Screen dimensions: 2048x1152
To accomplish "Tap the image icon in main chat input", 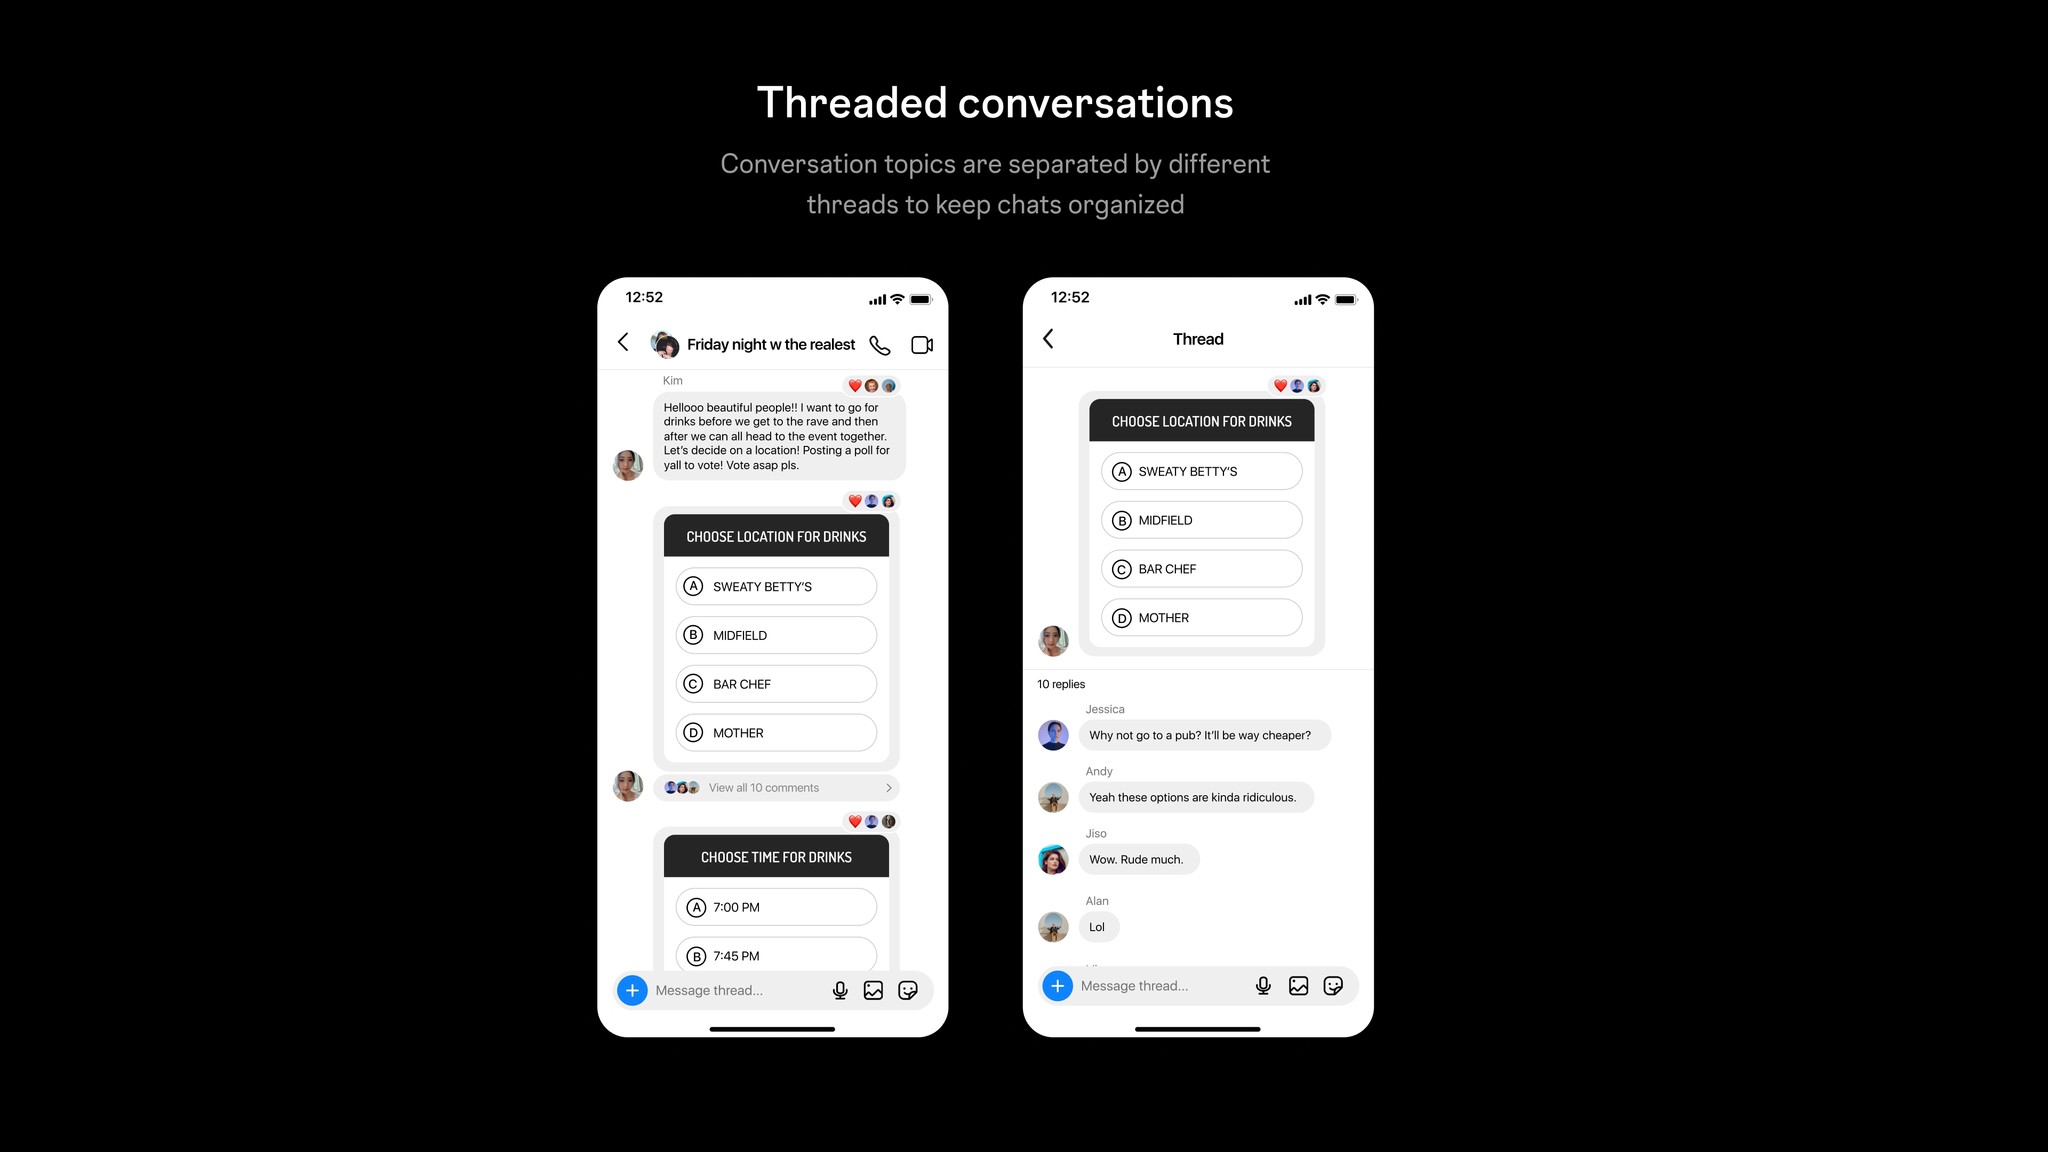I will (x=872, y=990).
